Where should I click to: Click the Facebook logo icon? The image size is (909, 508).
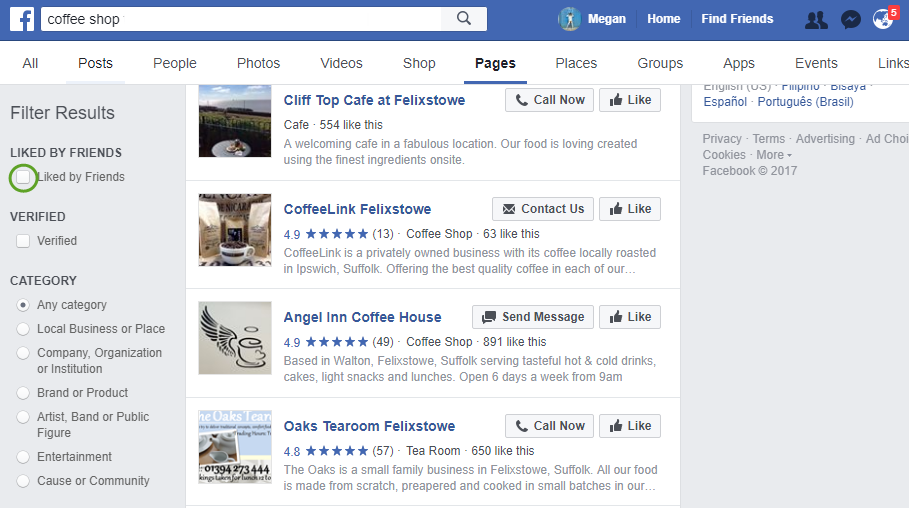click(x=22, y=19)
